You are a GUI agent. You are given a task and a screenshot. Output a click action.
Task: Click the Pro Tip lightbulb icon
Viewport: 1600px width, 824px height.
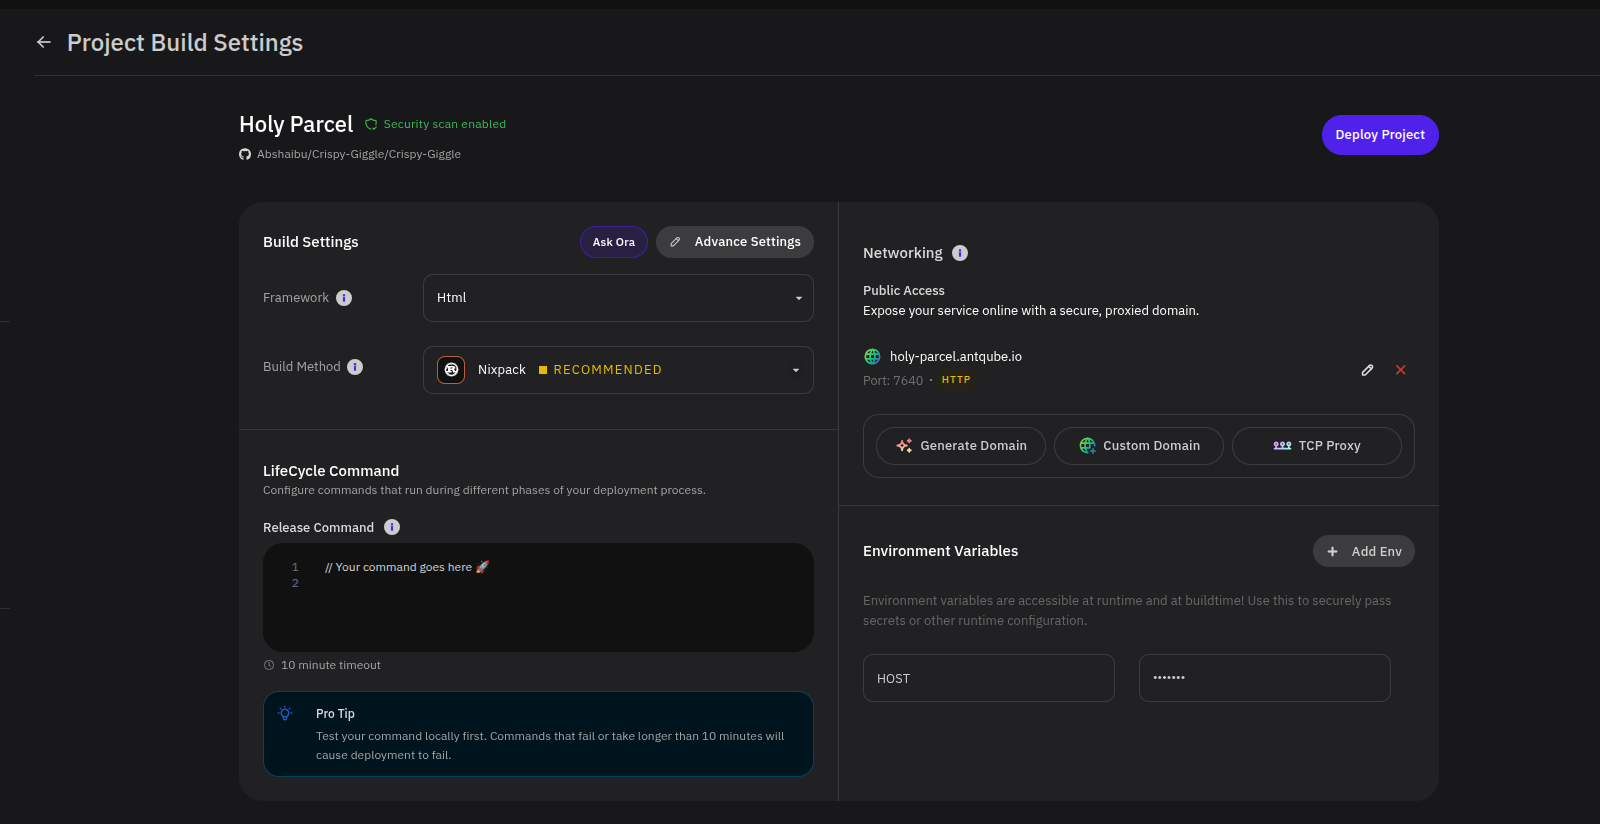click(x=285, y=713)
